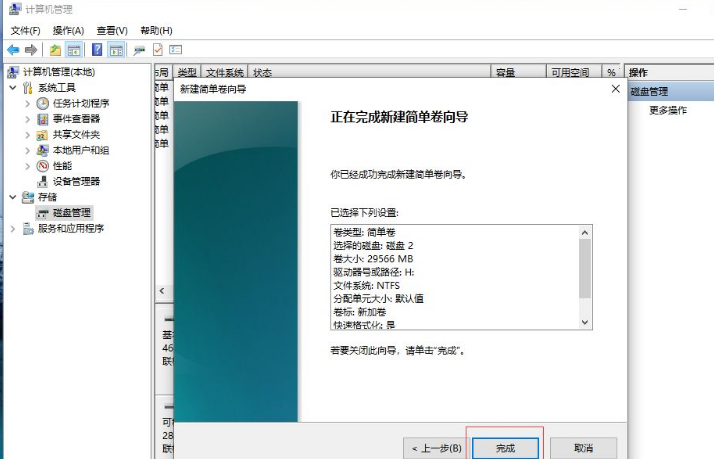714x459 pixels.
Task: Click the Up one level folder icon
Action: [55, 49]
